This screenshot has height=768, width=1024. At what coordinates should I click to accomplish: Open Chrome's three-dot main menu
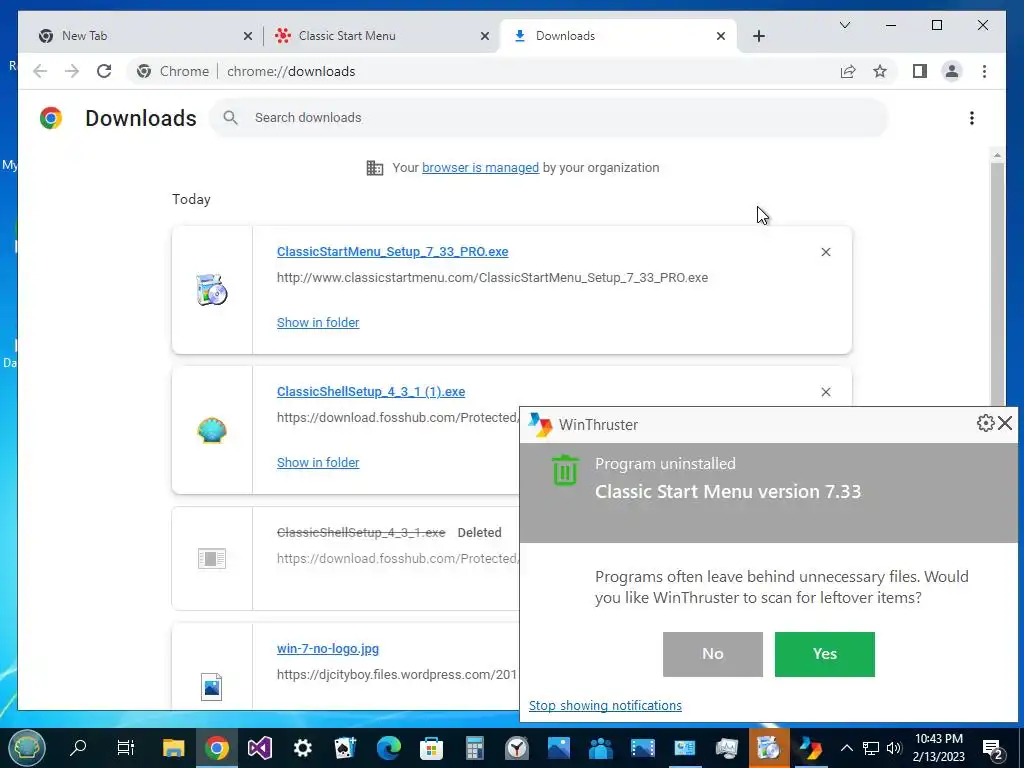pyautogui.click(x=984, y=71)
